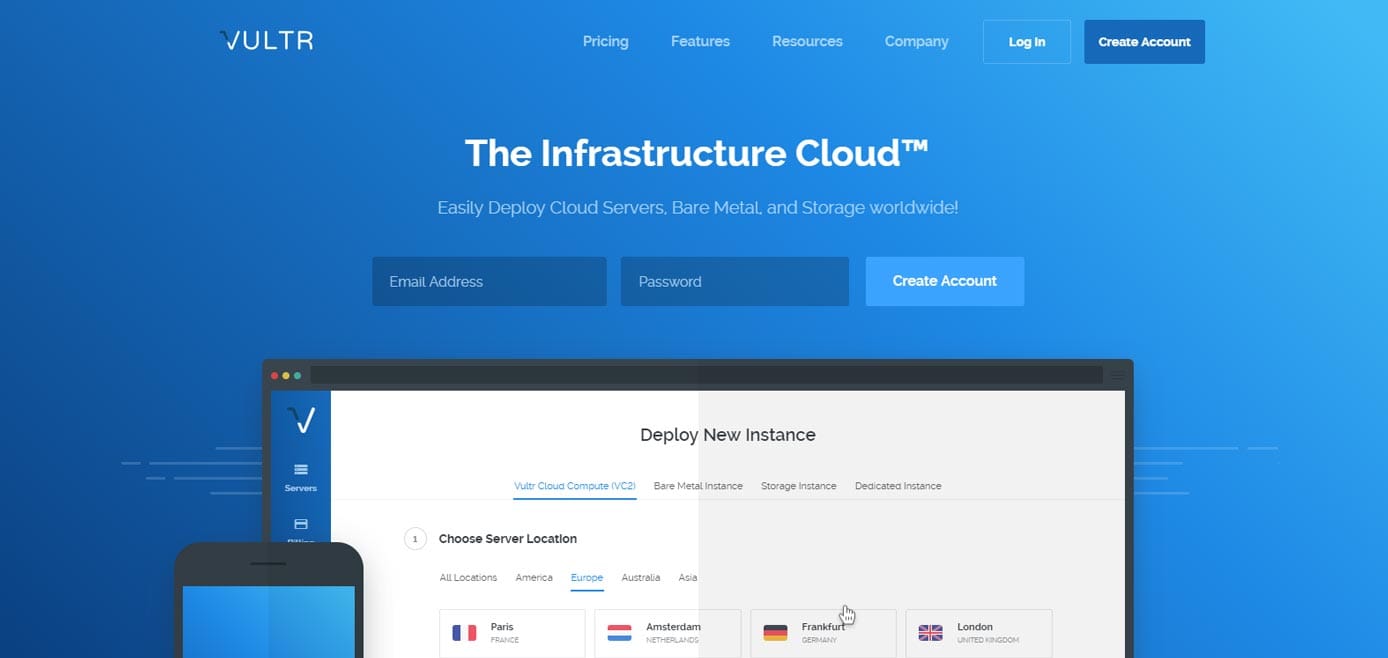The height and width of the screenshot is (658, 1388).
Task: Click the UK flag on the London card
Action: click(930, 631)
